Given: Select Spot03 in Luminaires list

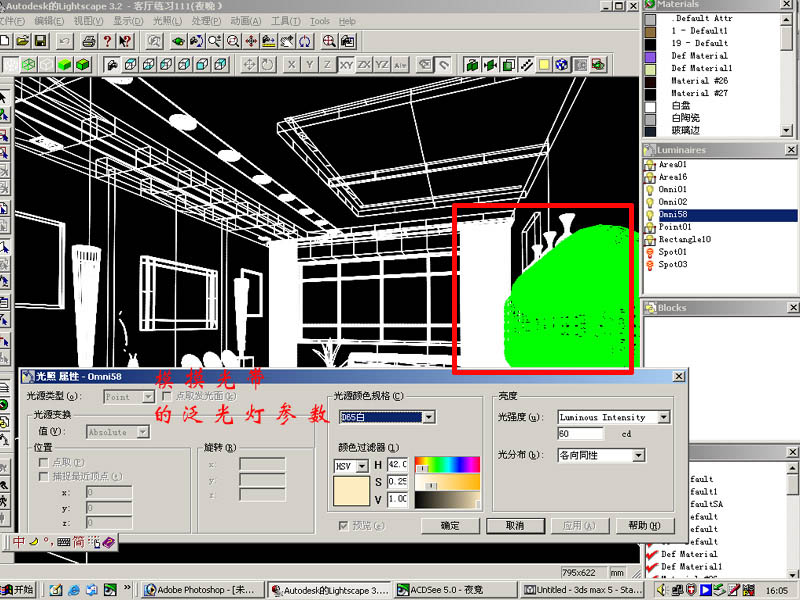Looking at the screenshot, I should point(672,264).
